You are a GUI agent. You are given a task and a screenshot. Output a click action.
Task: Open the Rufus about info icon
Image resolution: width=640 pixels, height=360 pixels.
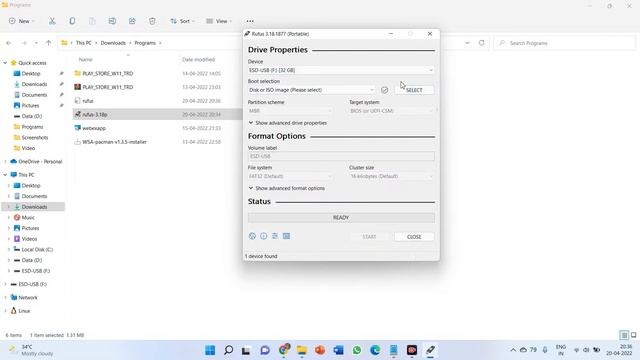tap(264, 236)
